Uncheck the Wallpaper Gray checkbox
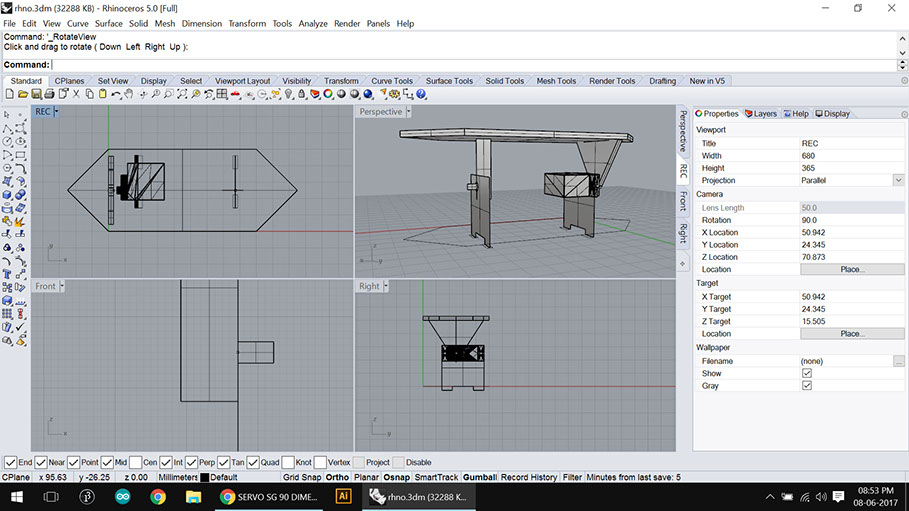Screen dimensions: 909x511 [x=807, y=385]
